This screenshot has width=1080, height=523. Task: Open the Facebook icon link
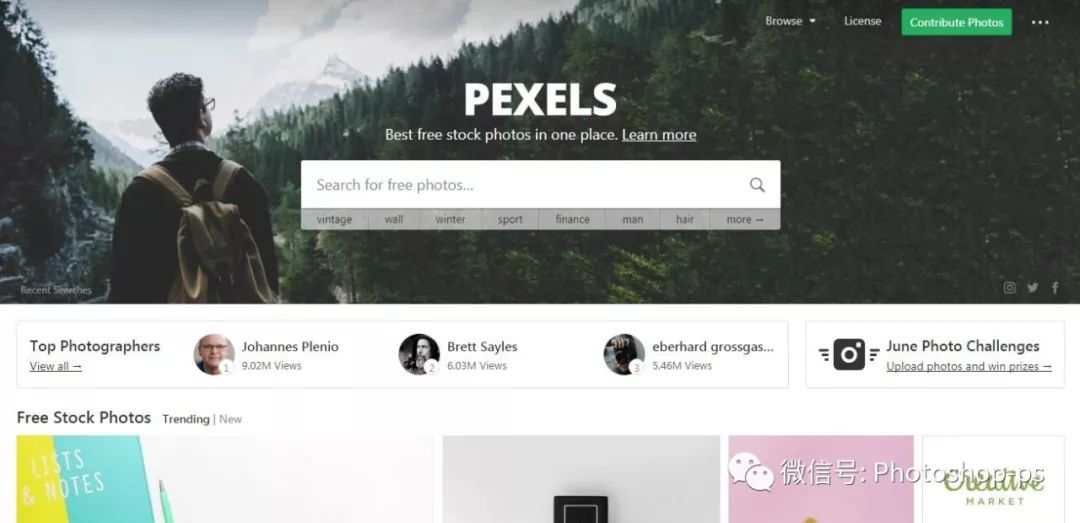point(1055,288)
